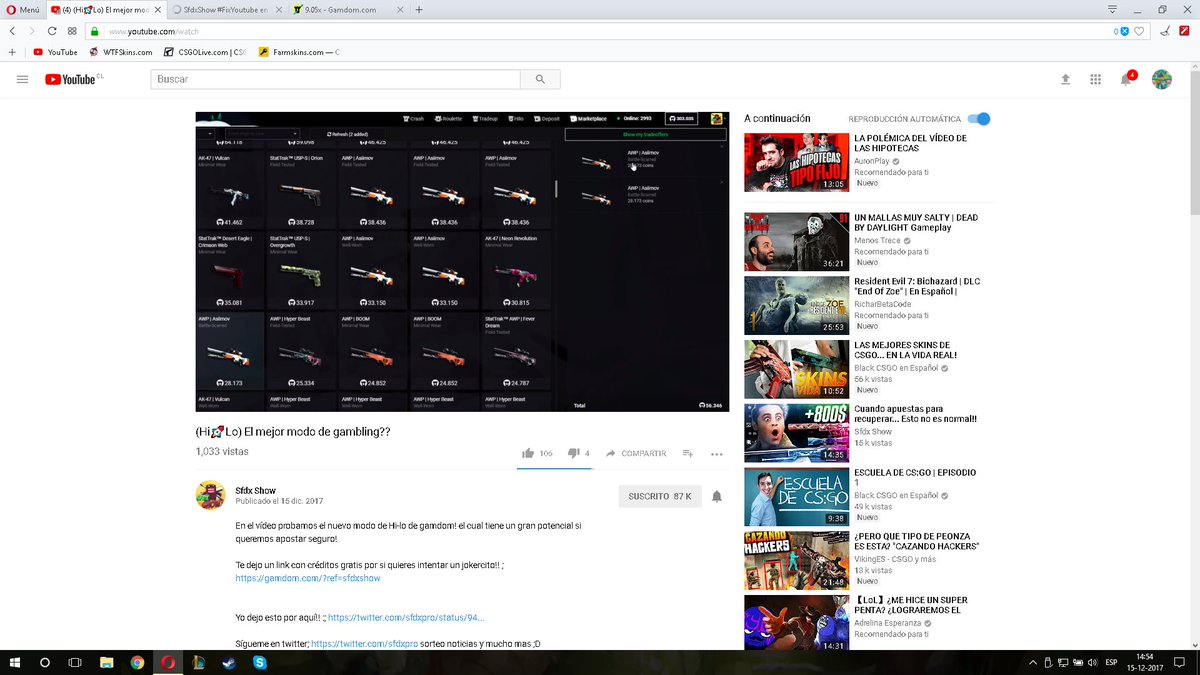Open Dead by Daylight video thumbnail

click(796, 241)
